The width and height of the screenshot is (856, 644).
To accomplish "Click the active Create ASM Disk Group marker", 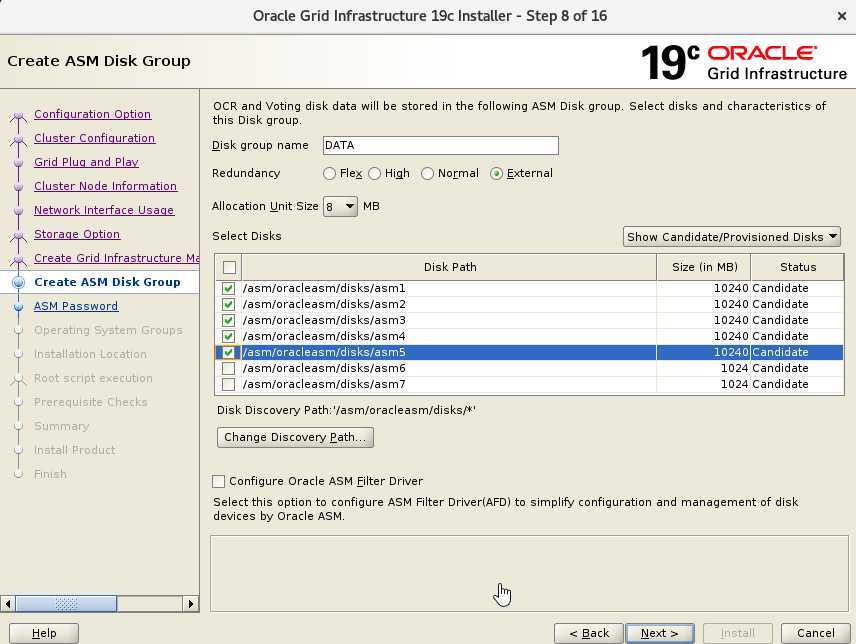I will (19, 282).
